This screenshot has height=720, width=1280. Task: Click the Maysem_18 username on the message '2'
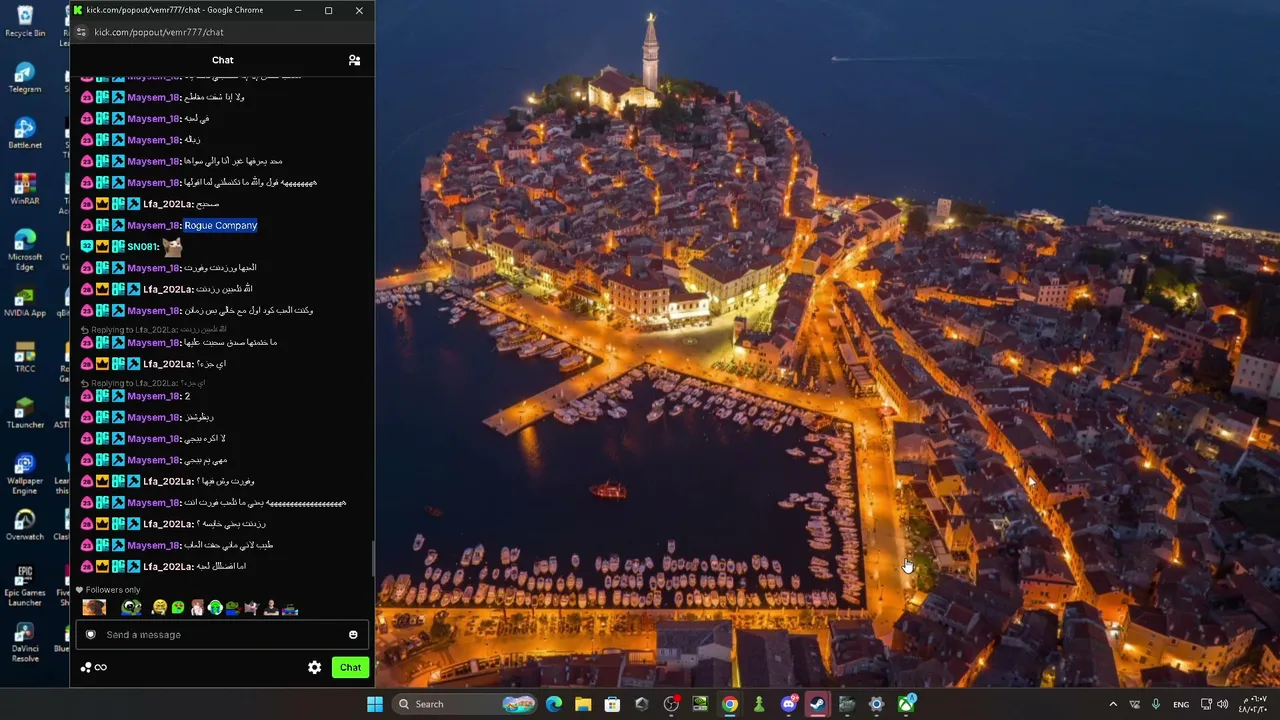153,396
